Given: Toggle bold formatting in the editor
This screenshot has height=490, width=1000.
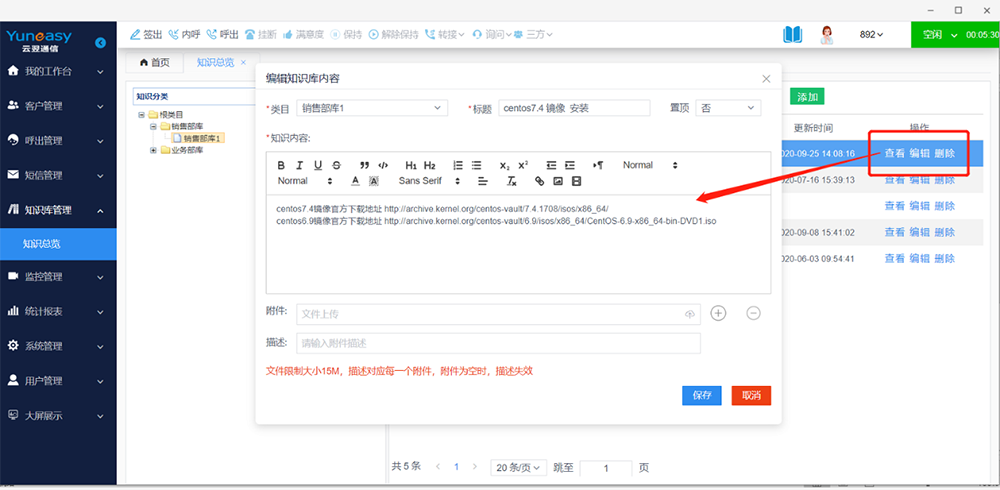Looking at the screenshot, I should point(281,165).
